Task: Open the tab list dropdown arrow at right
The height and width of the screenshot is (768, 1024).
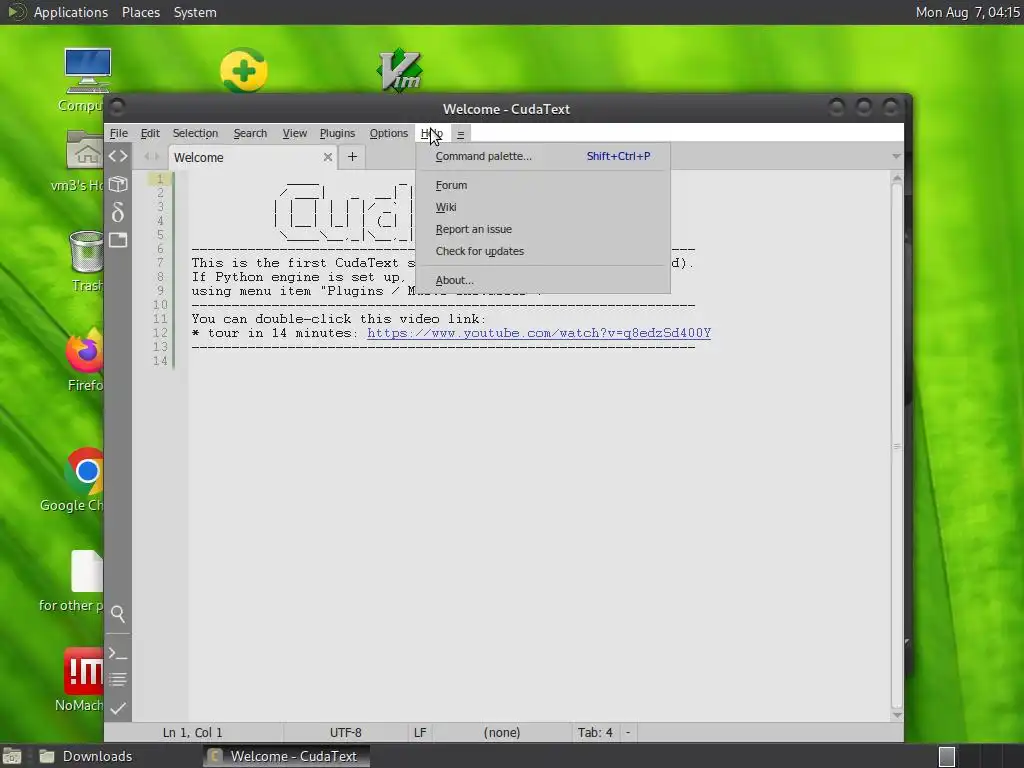Action: coord(896,157)
